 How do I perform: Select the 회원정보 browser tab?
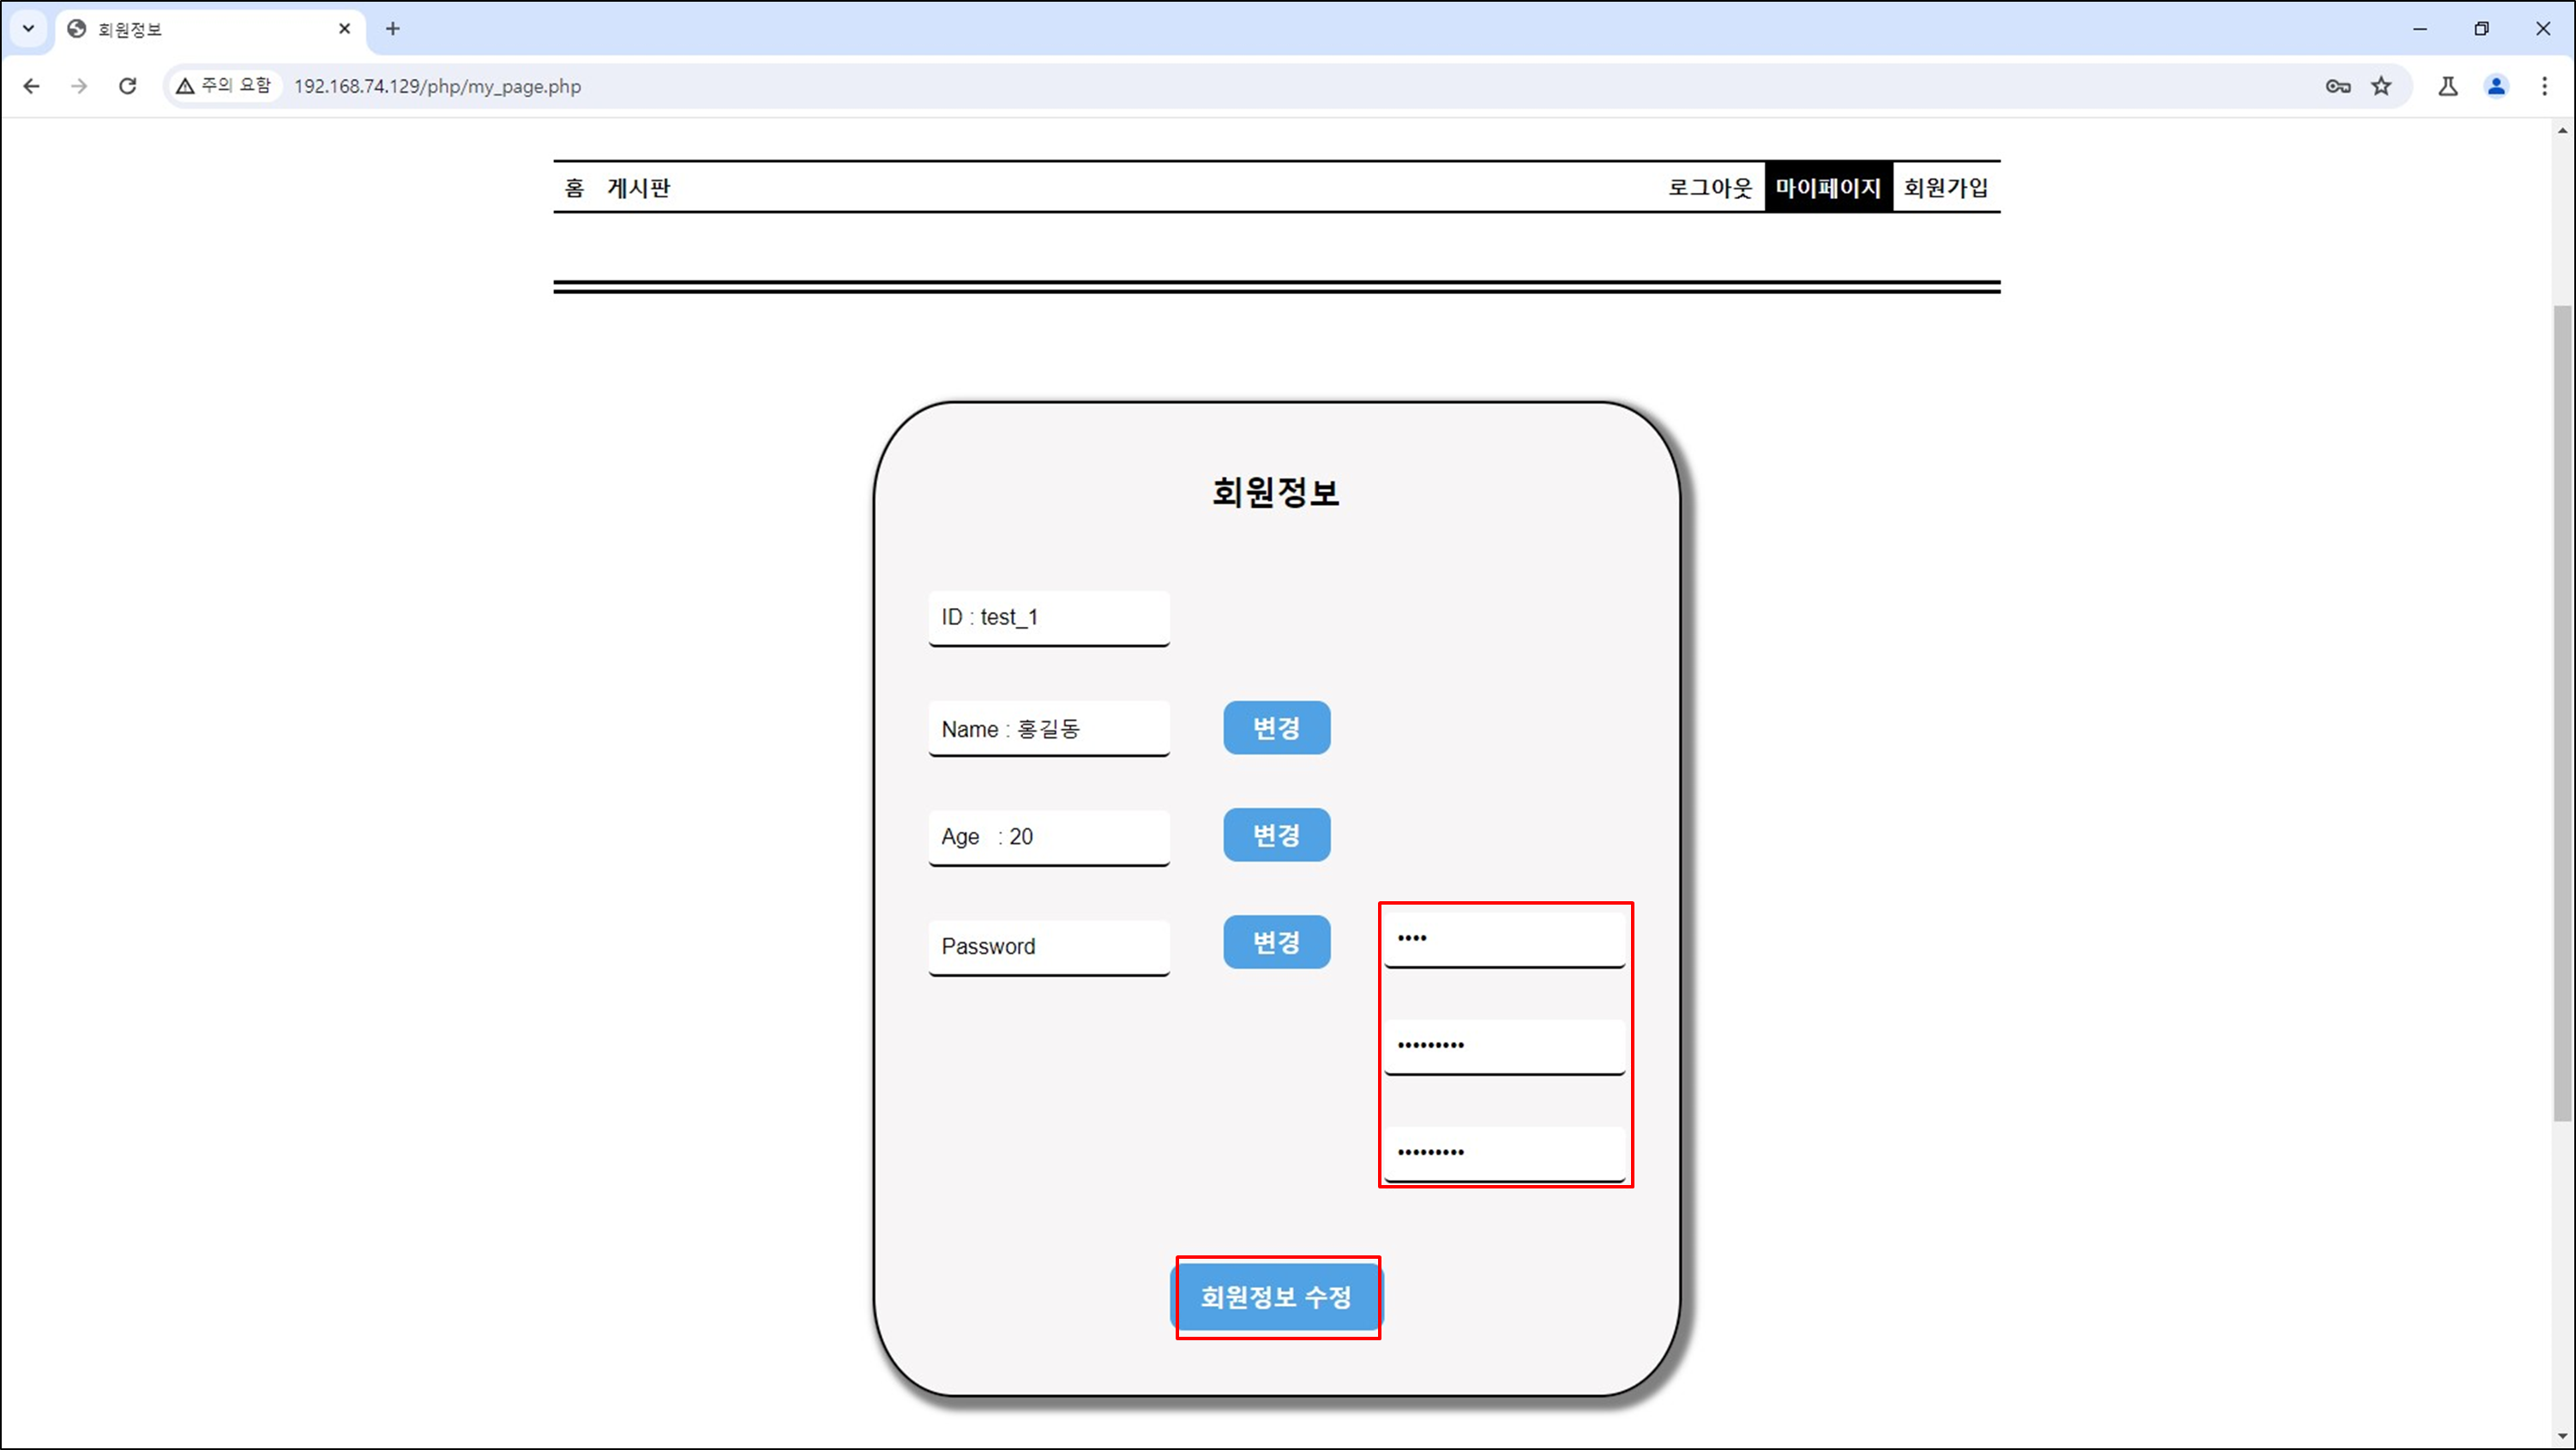[x=210, y=29]
